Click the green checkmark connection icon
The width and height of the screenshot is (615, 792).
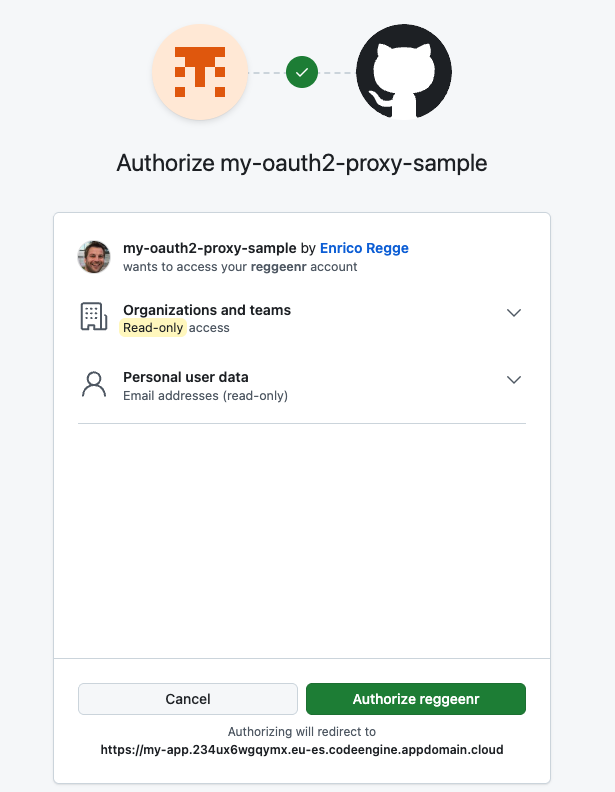click(x=302, y=72)
